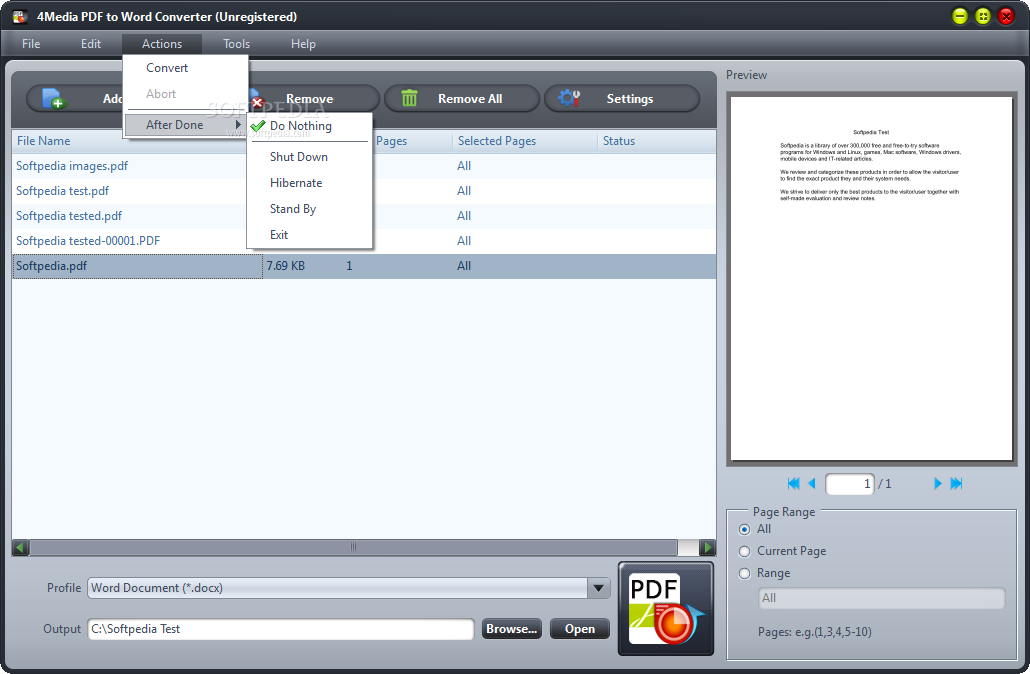
Task: Click the Remove All trash icon button
Action: 409,99
